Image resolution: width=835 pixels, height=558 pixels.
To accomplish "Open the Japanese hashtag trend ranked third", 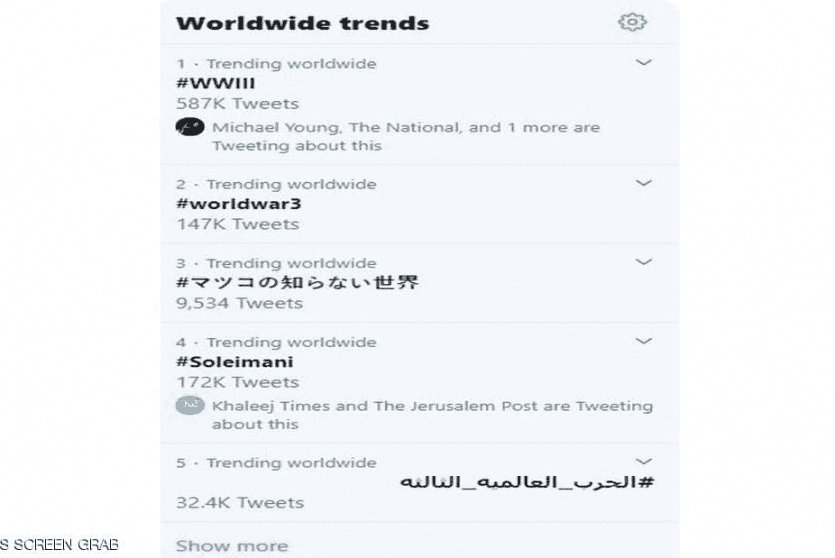I will (297, 283).
